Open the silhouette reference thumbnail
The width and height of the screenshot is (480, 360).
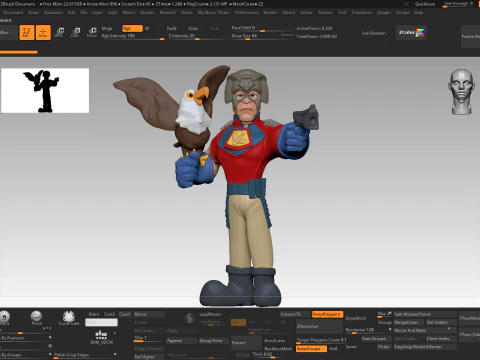click(x=45, y=91)
